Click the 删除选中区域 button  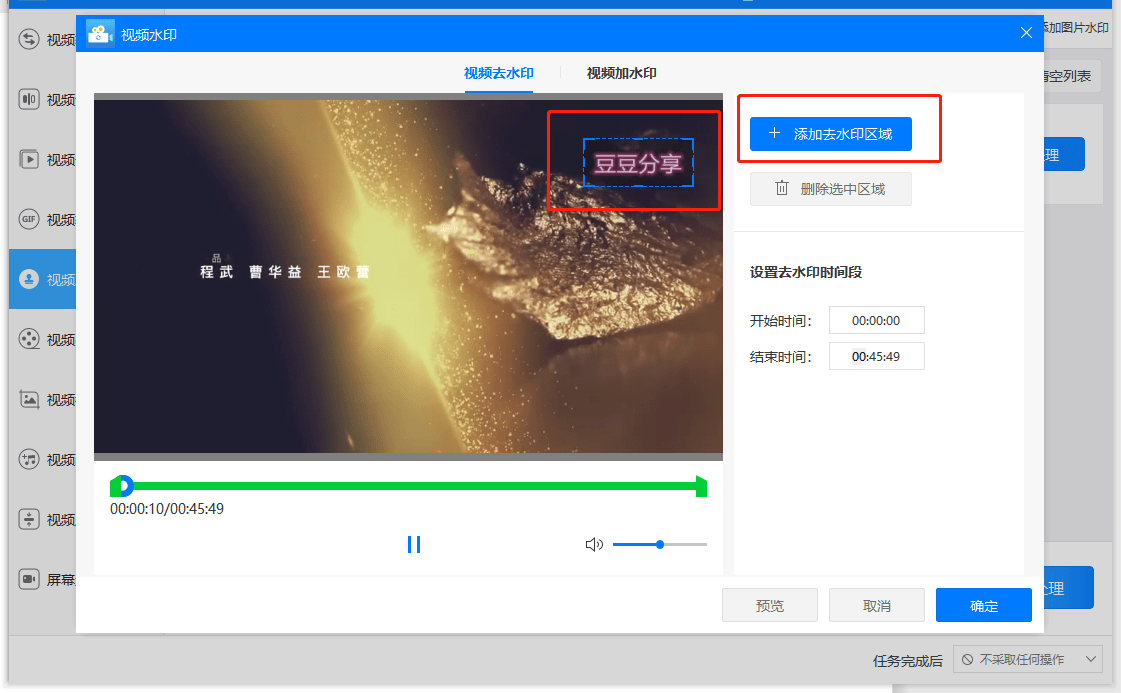tap(830, 189)
